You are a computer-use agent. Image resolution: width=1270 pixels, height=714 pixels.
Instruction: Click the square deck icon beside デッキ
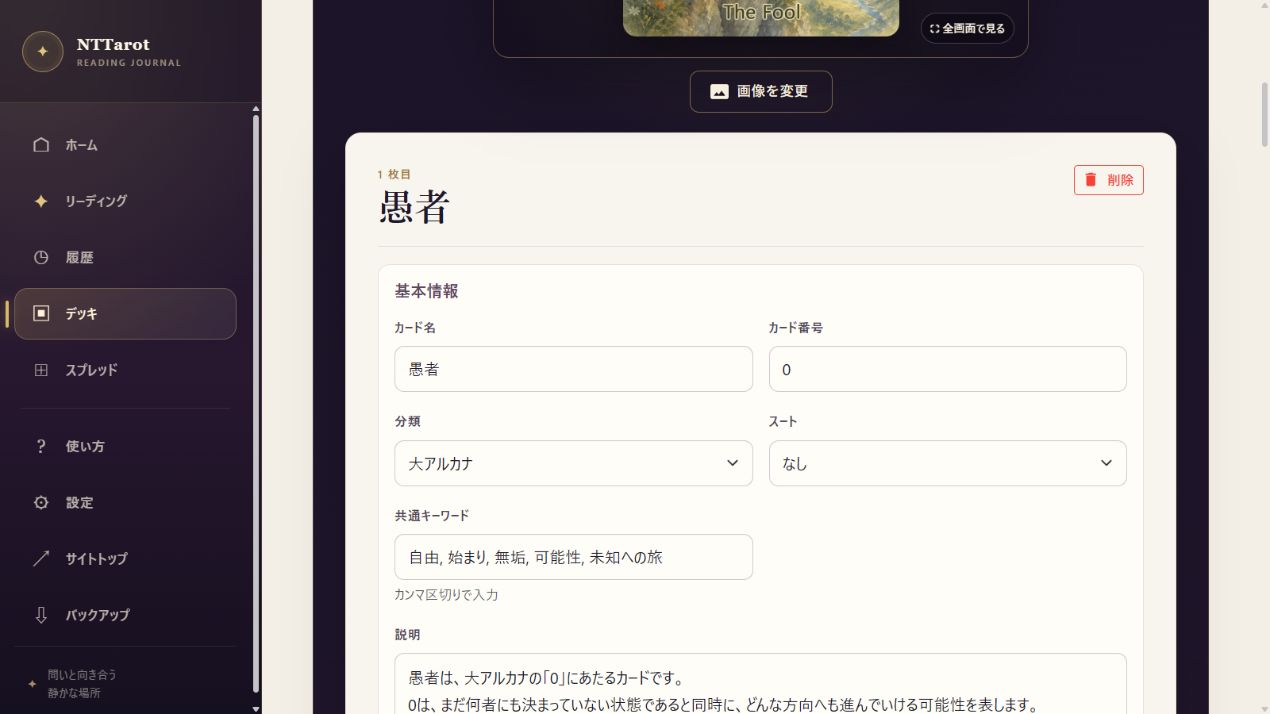pyautogui.click(x=41, y=314)
